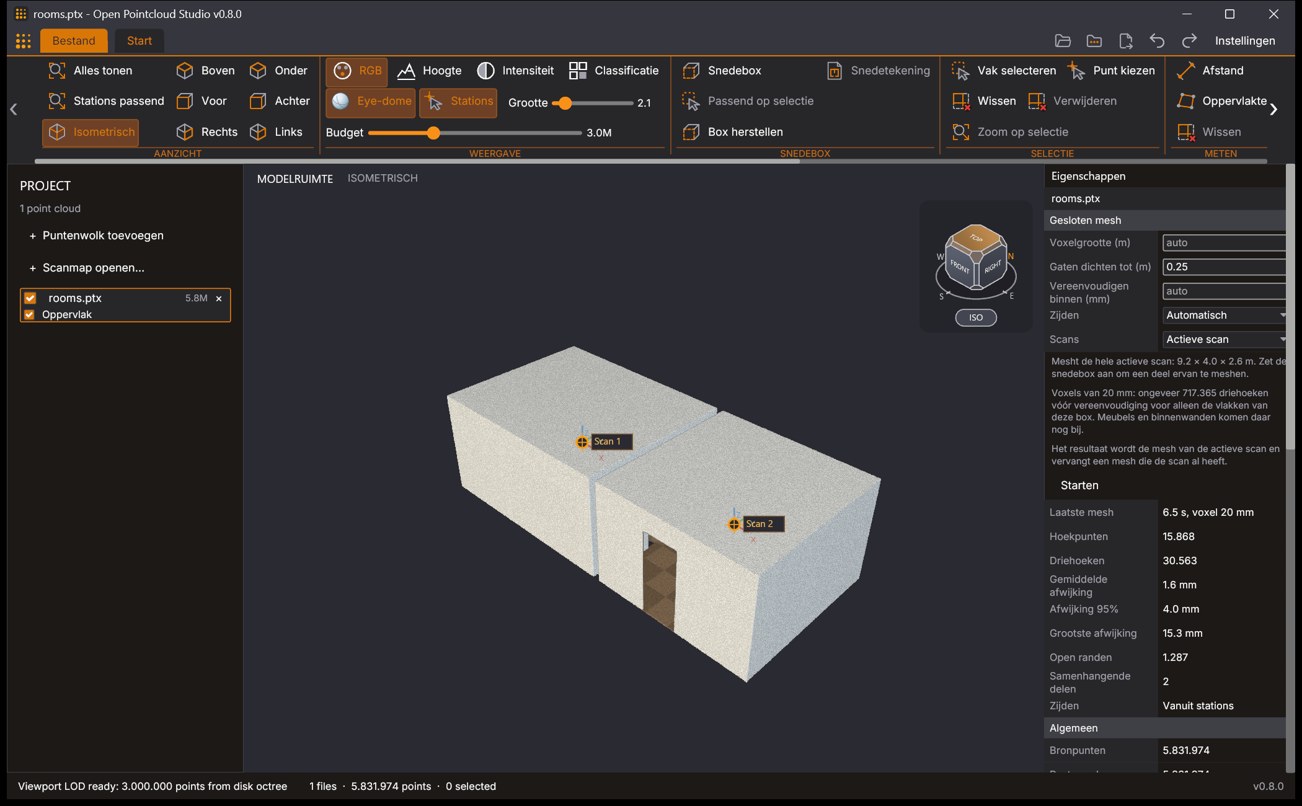Toggle the Eye-dome lighting button
Screen dimensions: 1302x806
(x=371, y=101)
